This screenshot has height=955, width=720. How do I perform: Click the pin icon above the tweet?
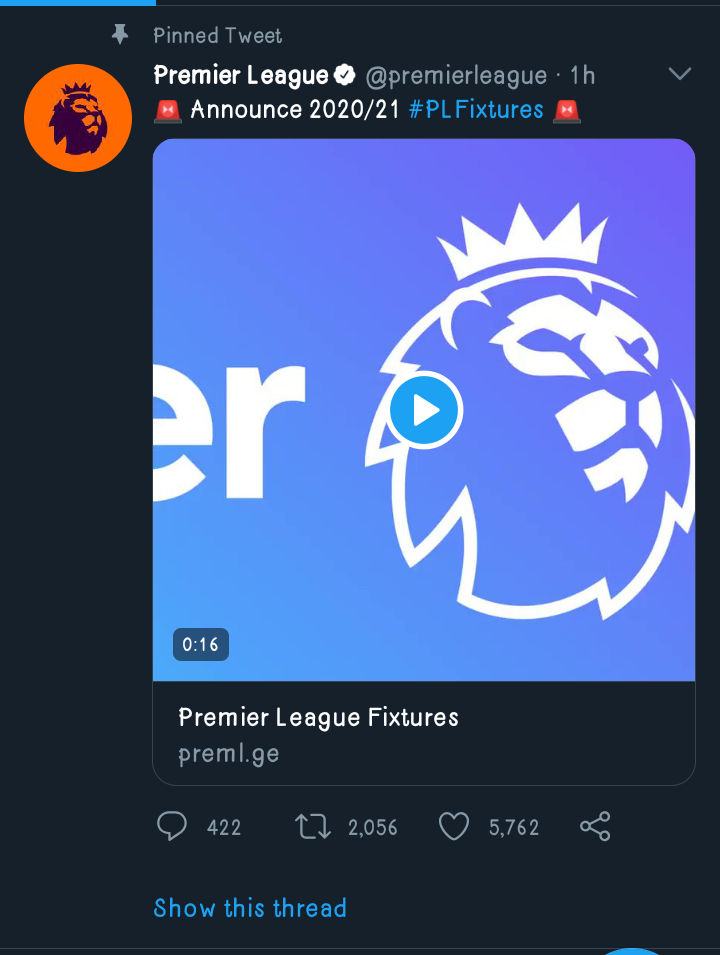120,36
